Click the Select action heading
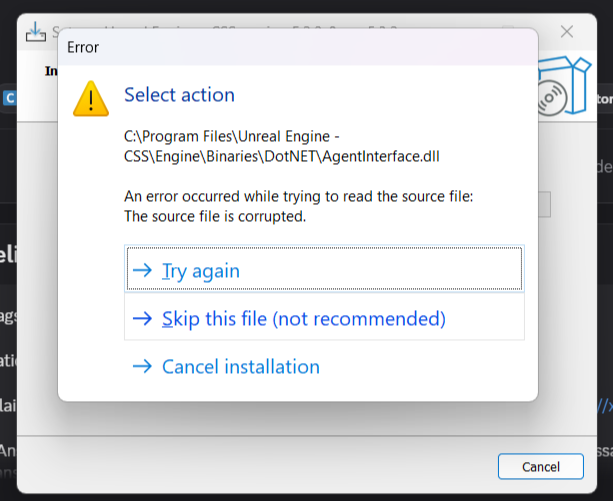This screenshot has width=613, height=501. pyautogui.click(x=179, y=95)
